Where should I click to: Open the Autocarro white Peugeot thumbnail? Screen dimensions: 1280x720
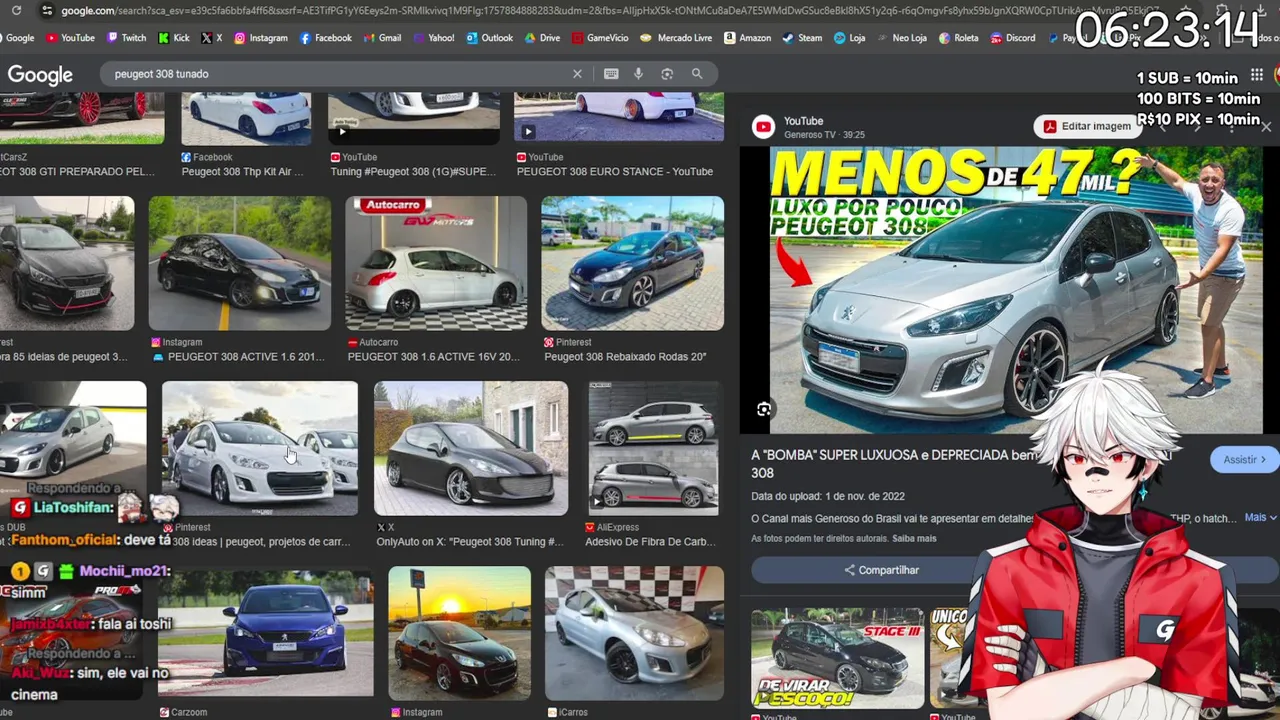tap(436, 263)
